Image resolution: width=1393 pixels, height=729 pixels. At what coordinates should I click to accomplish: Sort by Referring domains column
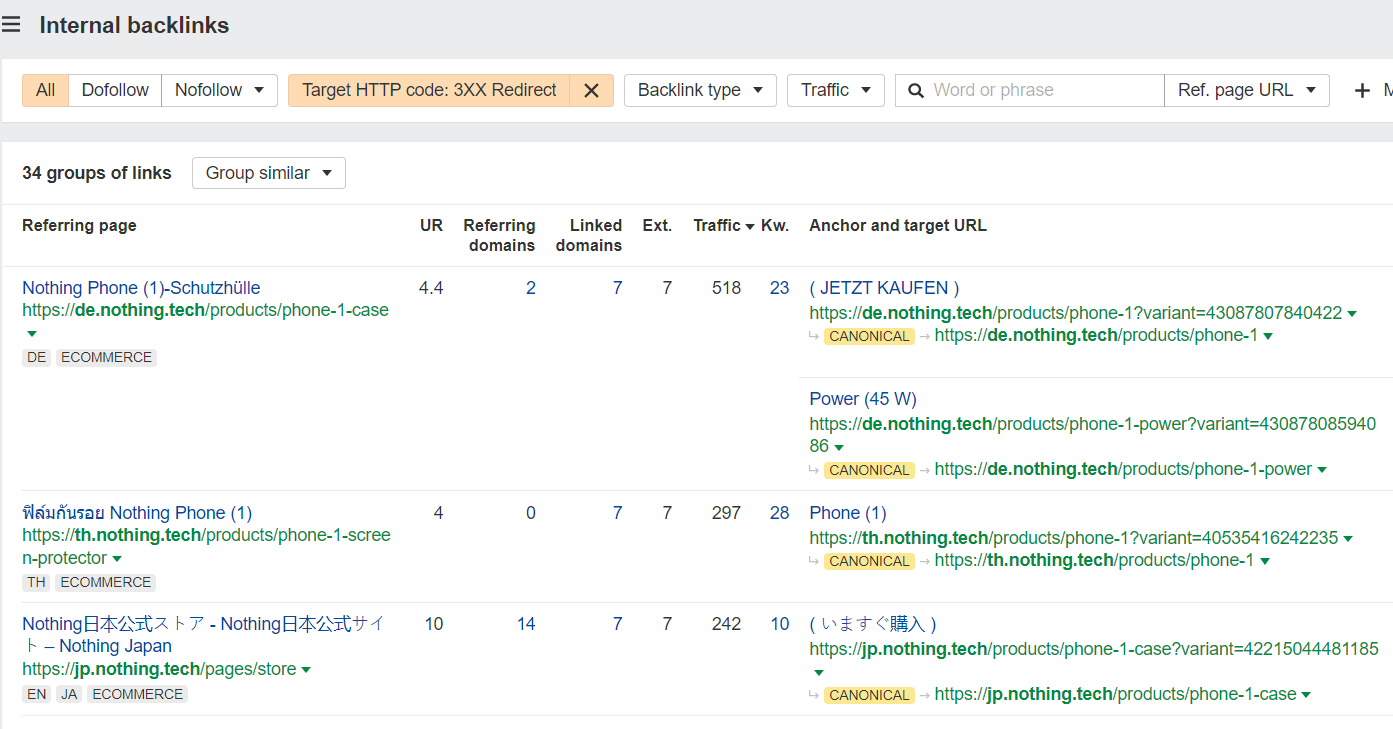click(x=499, y=236)
